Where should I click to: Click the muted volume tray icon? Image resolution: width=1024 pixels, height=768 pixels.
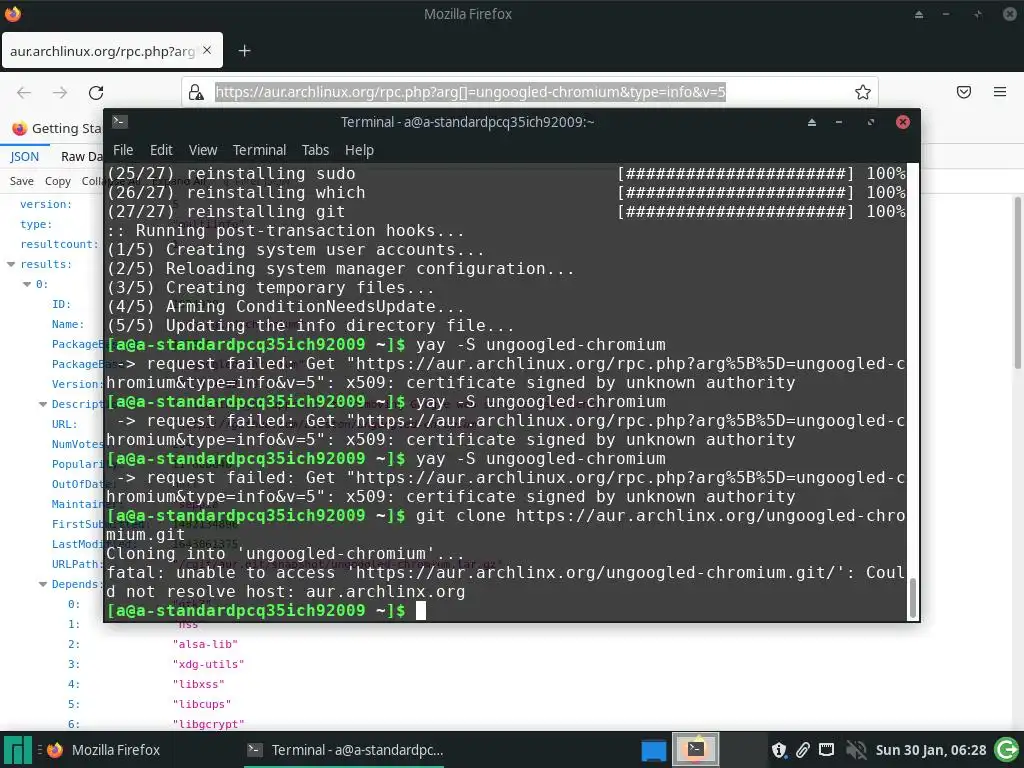[x=856, y=750]
